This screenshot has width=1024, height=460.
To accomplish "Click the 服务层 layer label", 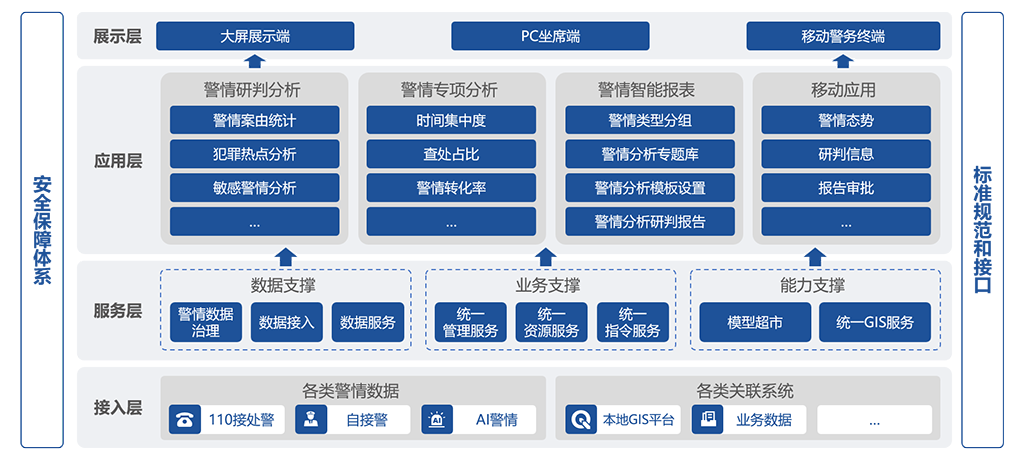I will (x=118, y=311).
